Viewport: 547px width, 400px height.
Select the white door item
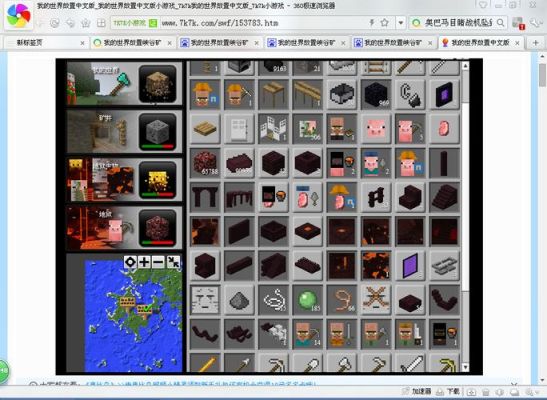(239, 129)
